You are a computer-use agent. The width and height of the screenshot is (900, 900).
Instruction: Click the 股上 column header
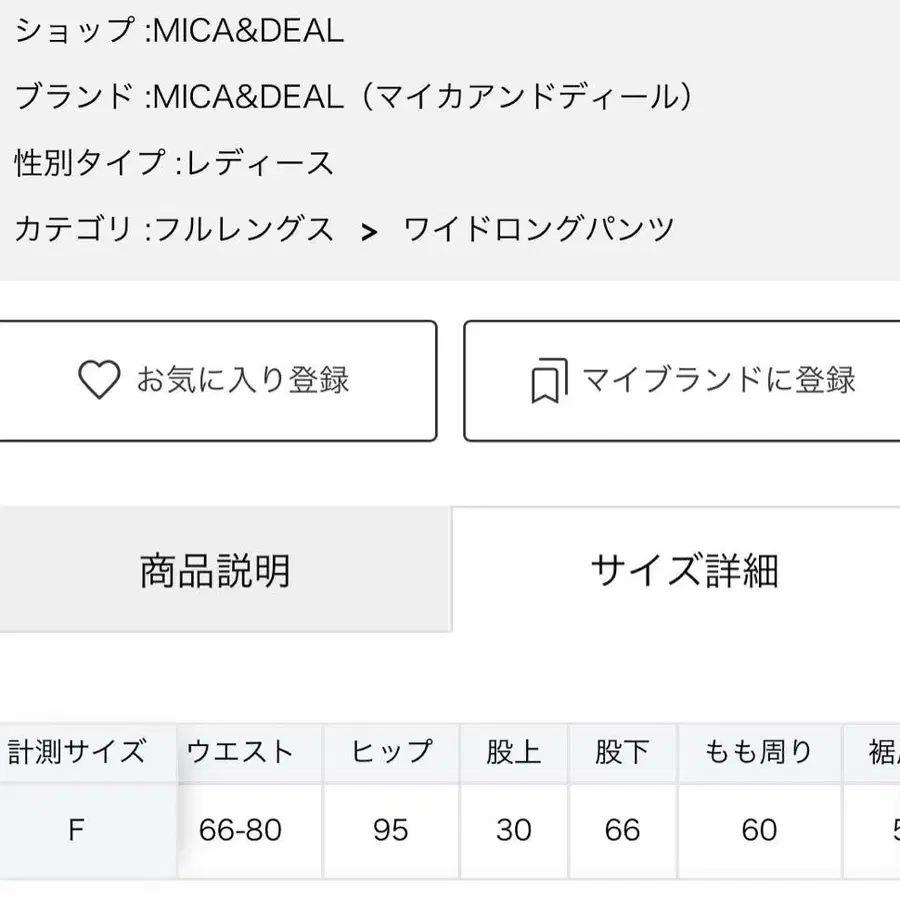[514, 752]
